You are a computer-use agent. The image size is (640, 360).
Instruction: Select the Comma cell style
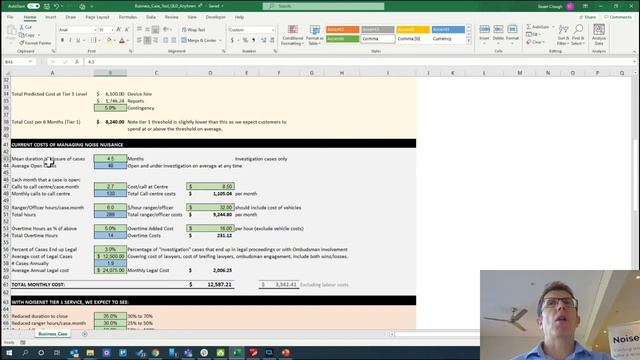[378, 39]
